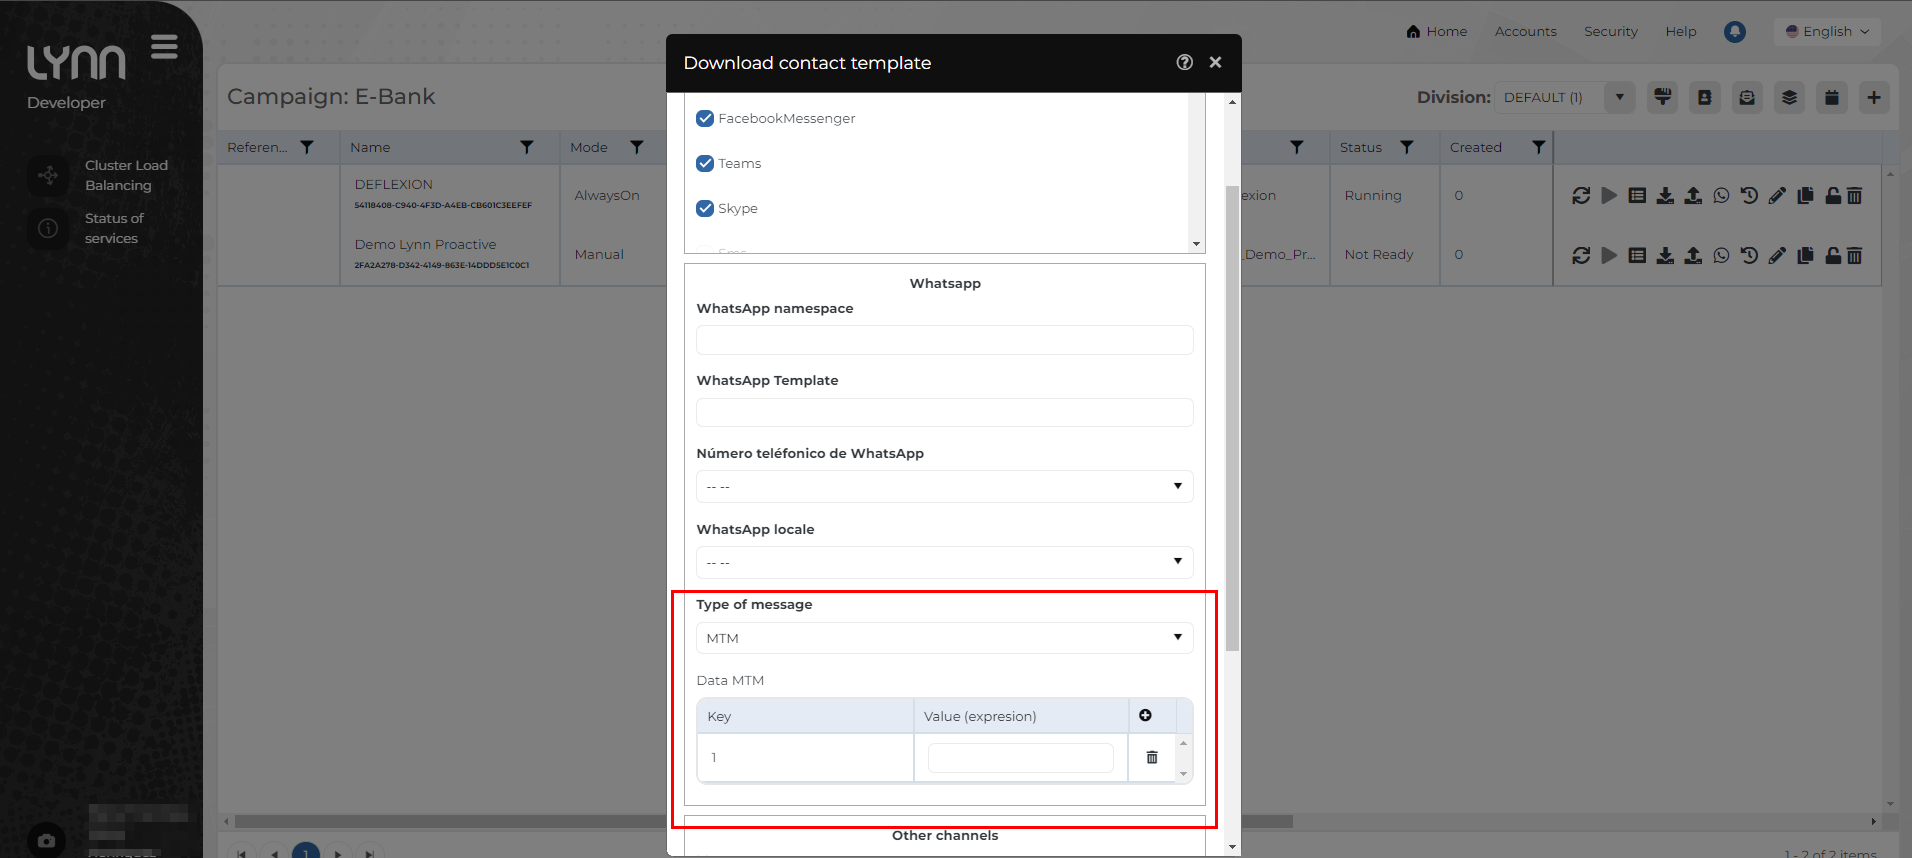Open WhatsApp icon on DEFLEXION row

coord(1721,196)
